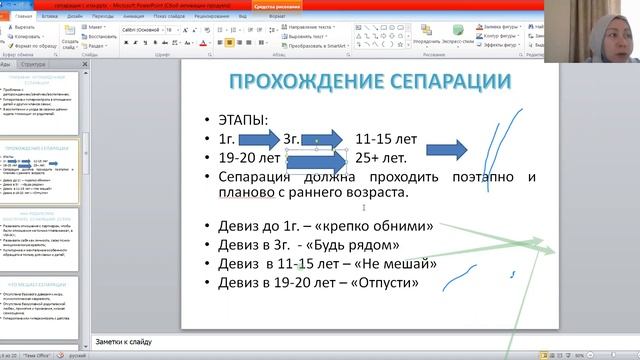This screenshot has height=360, width=640.
Task: Open Упорядочить arrange menu
Action: click(x=427, y=37)
